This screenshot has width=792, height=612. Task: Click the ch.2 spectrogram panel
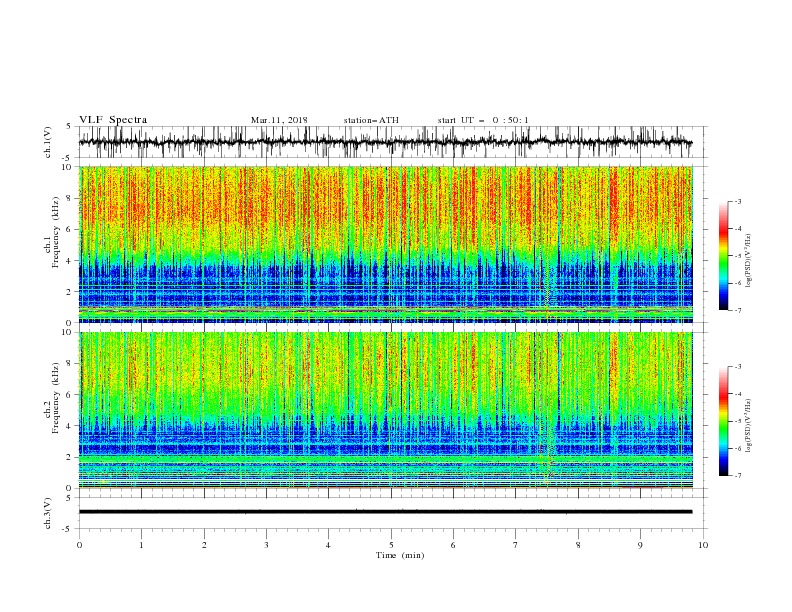coord(386,410)
